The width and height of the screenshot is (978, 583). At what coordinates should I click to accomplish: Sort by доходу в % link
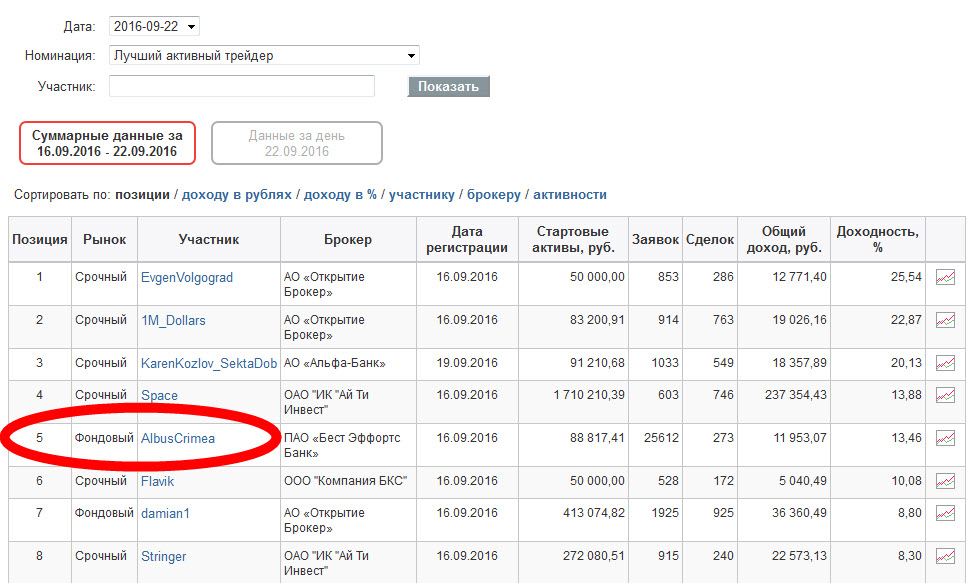pyautogui.click(x=340, y=195)
